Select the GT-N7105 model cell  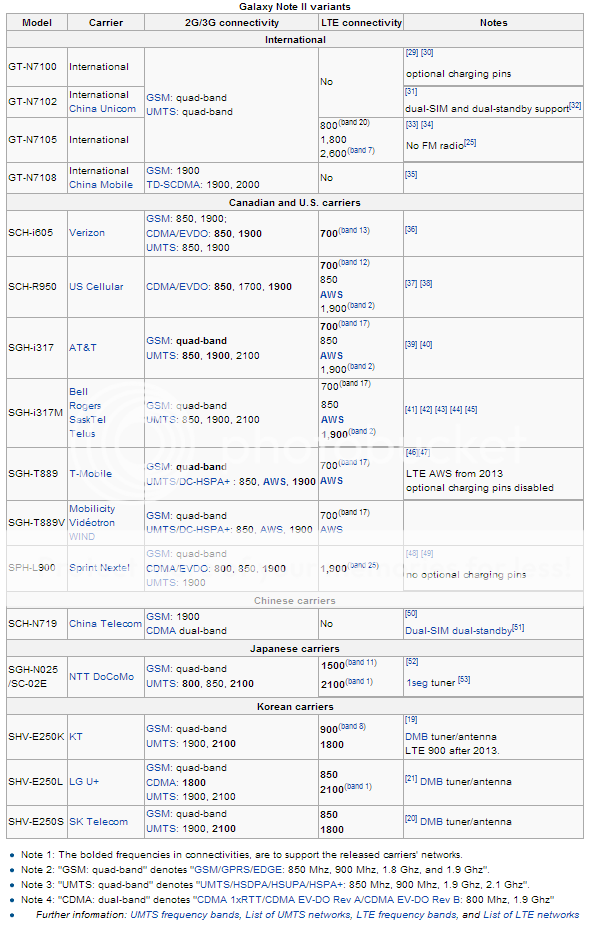click(37, 140)
